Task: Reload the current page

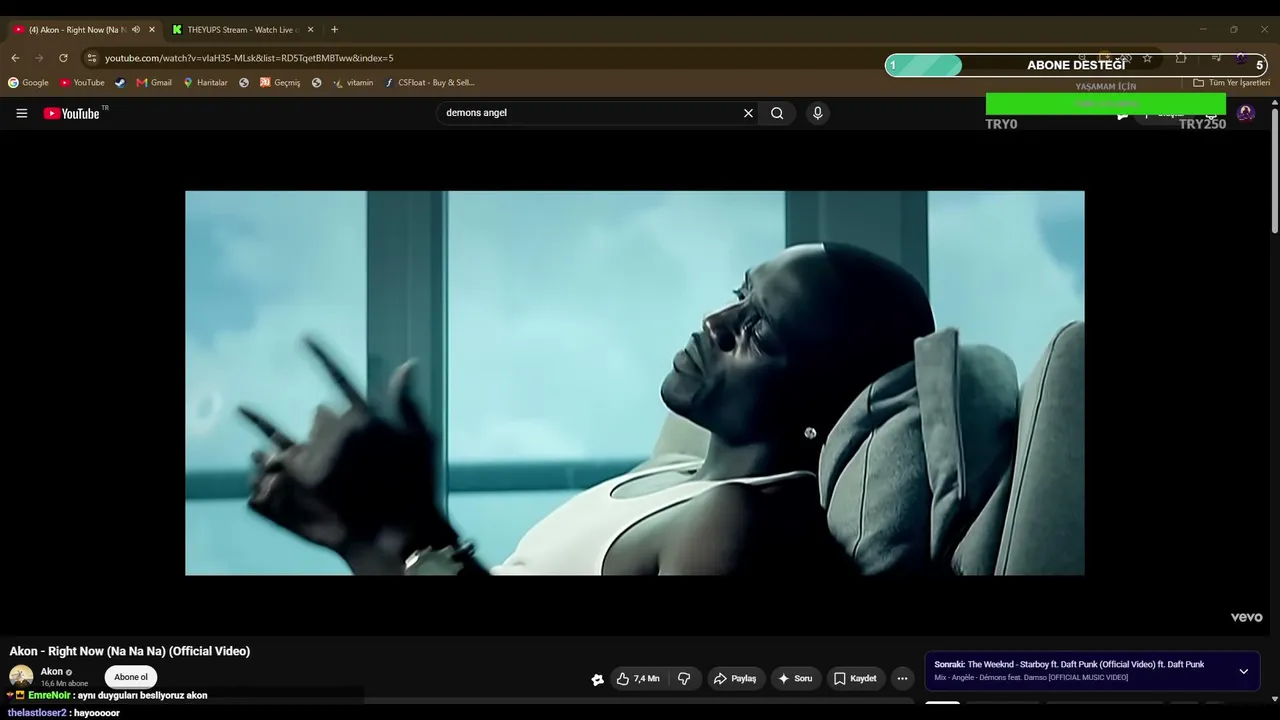Action: tap(64, 58)
